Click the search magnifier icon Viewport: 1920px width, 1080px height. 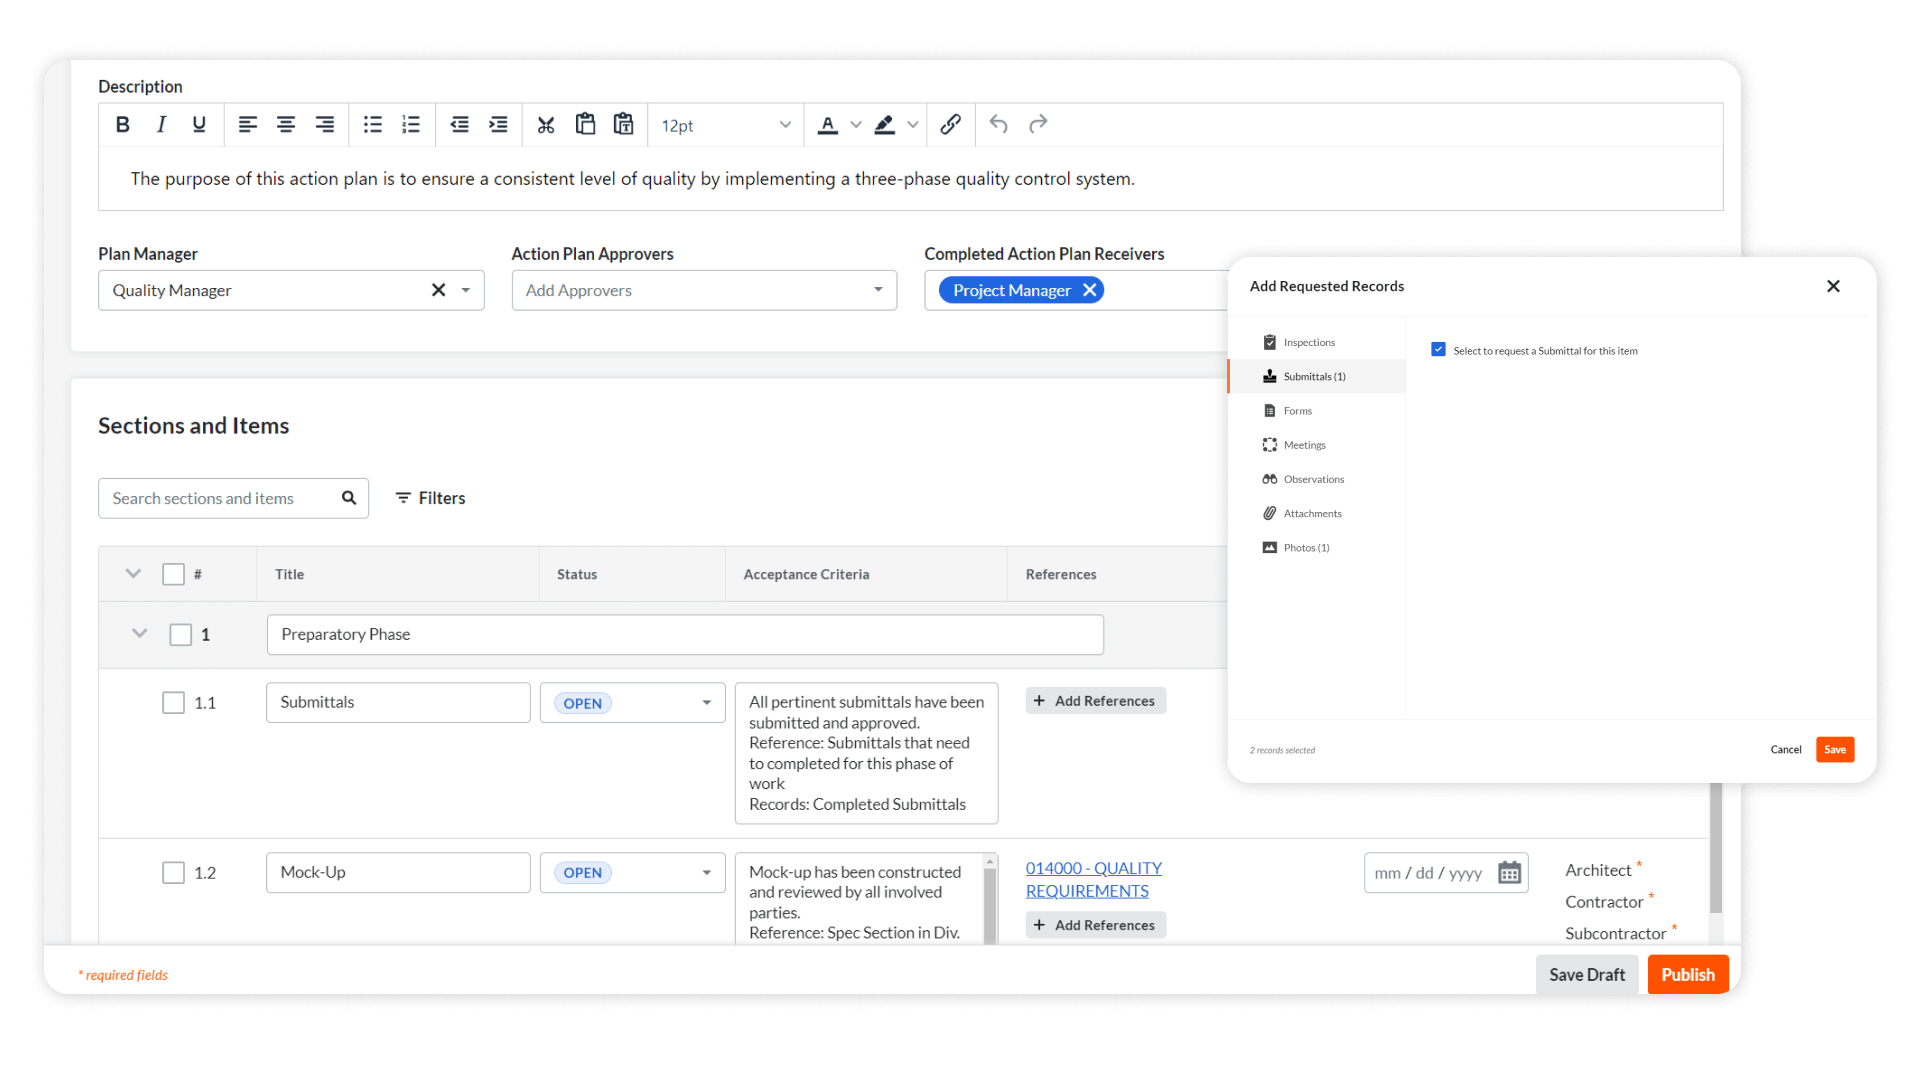point(349,498)
